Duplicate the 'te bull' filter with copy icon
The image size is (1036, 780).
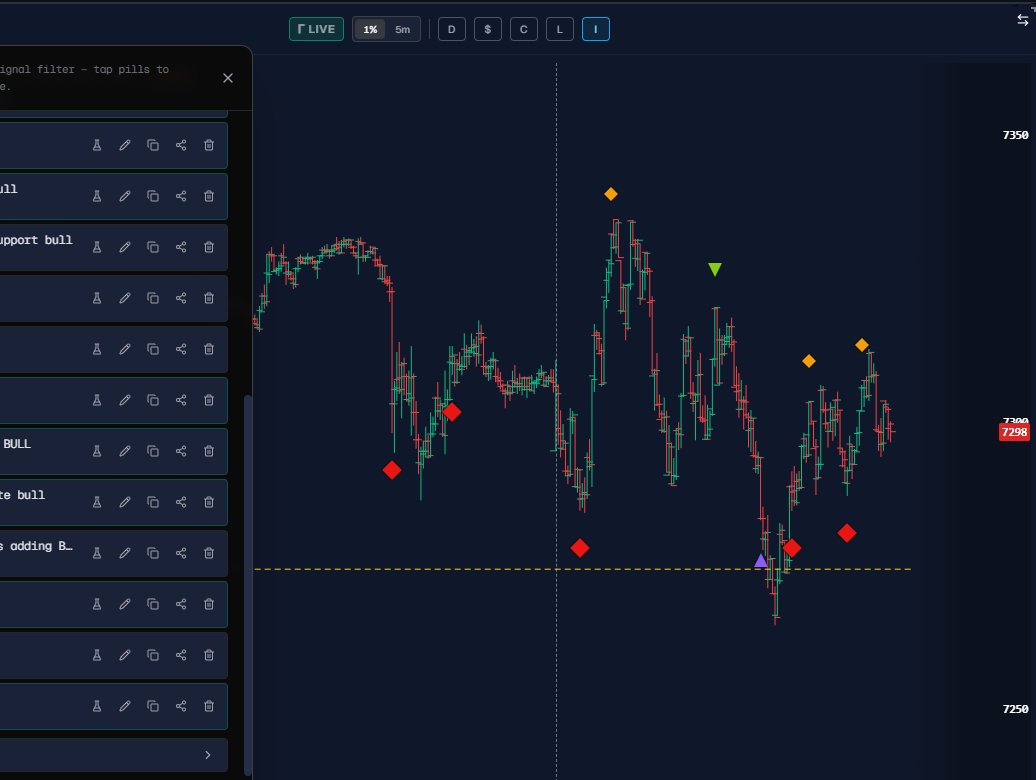pyautogui.click(x=153, y=502)
